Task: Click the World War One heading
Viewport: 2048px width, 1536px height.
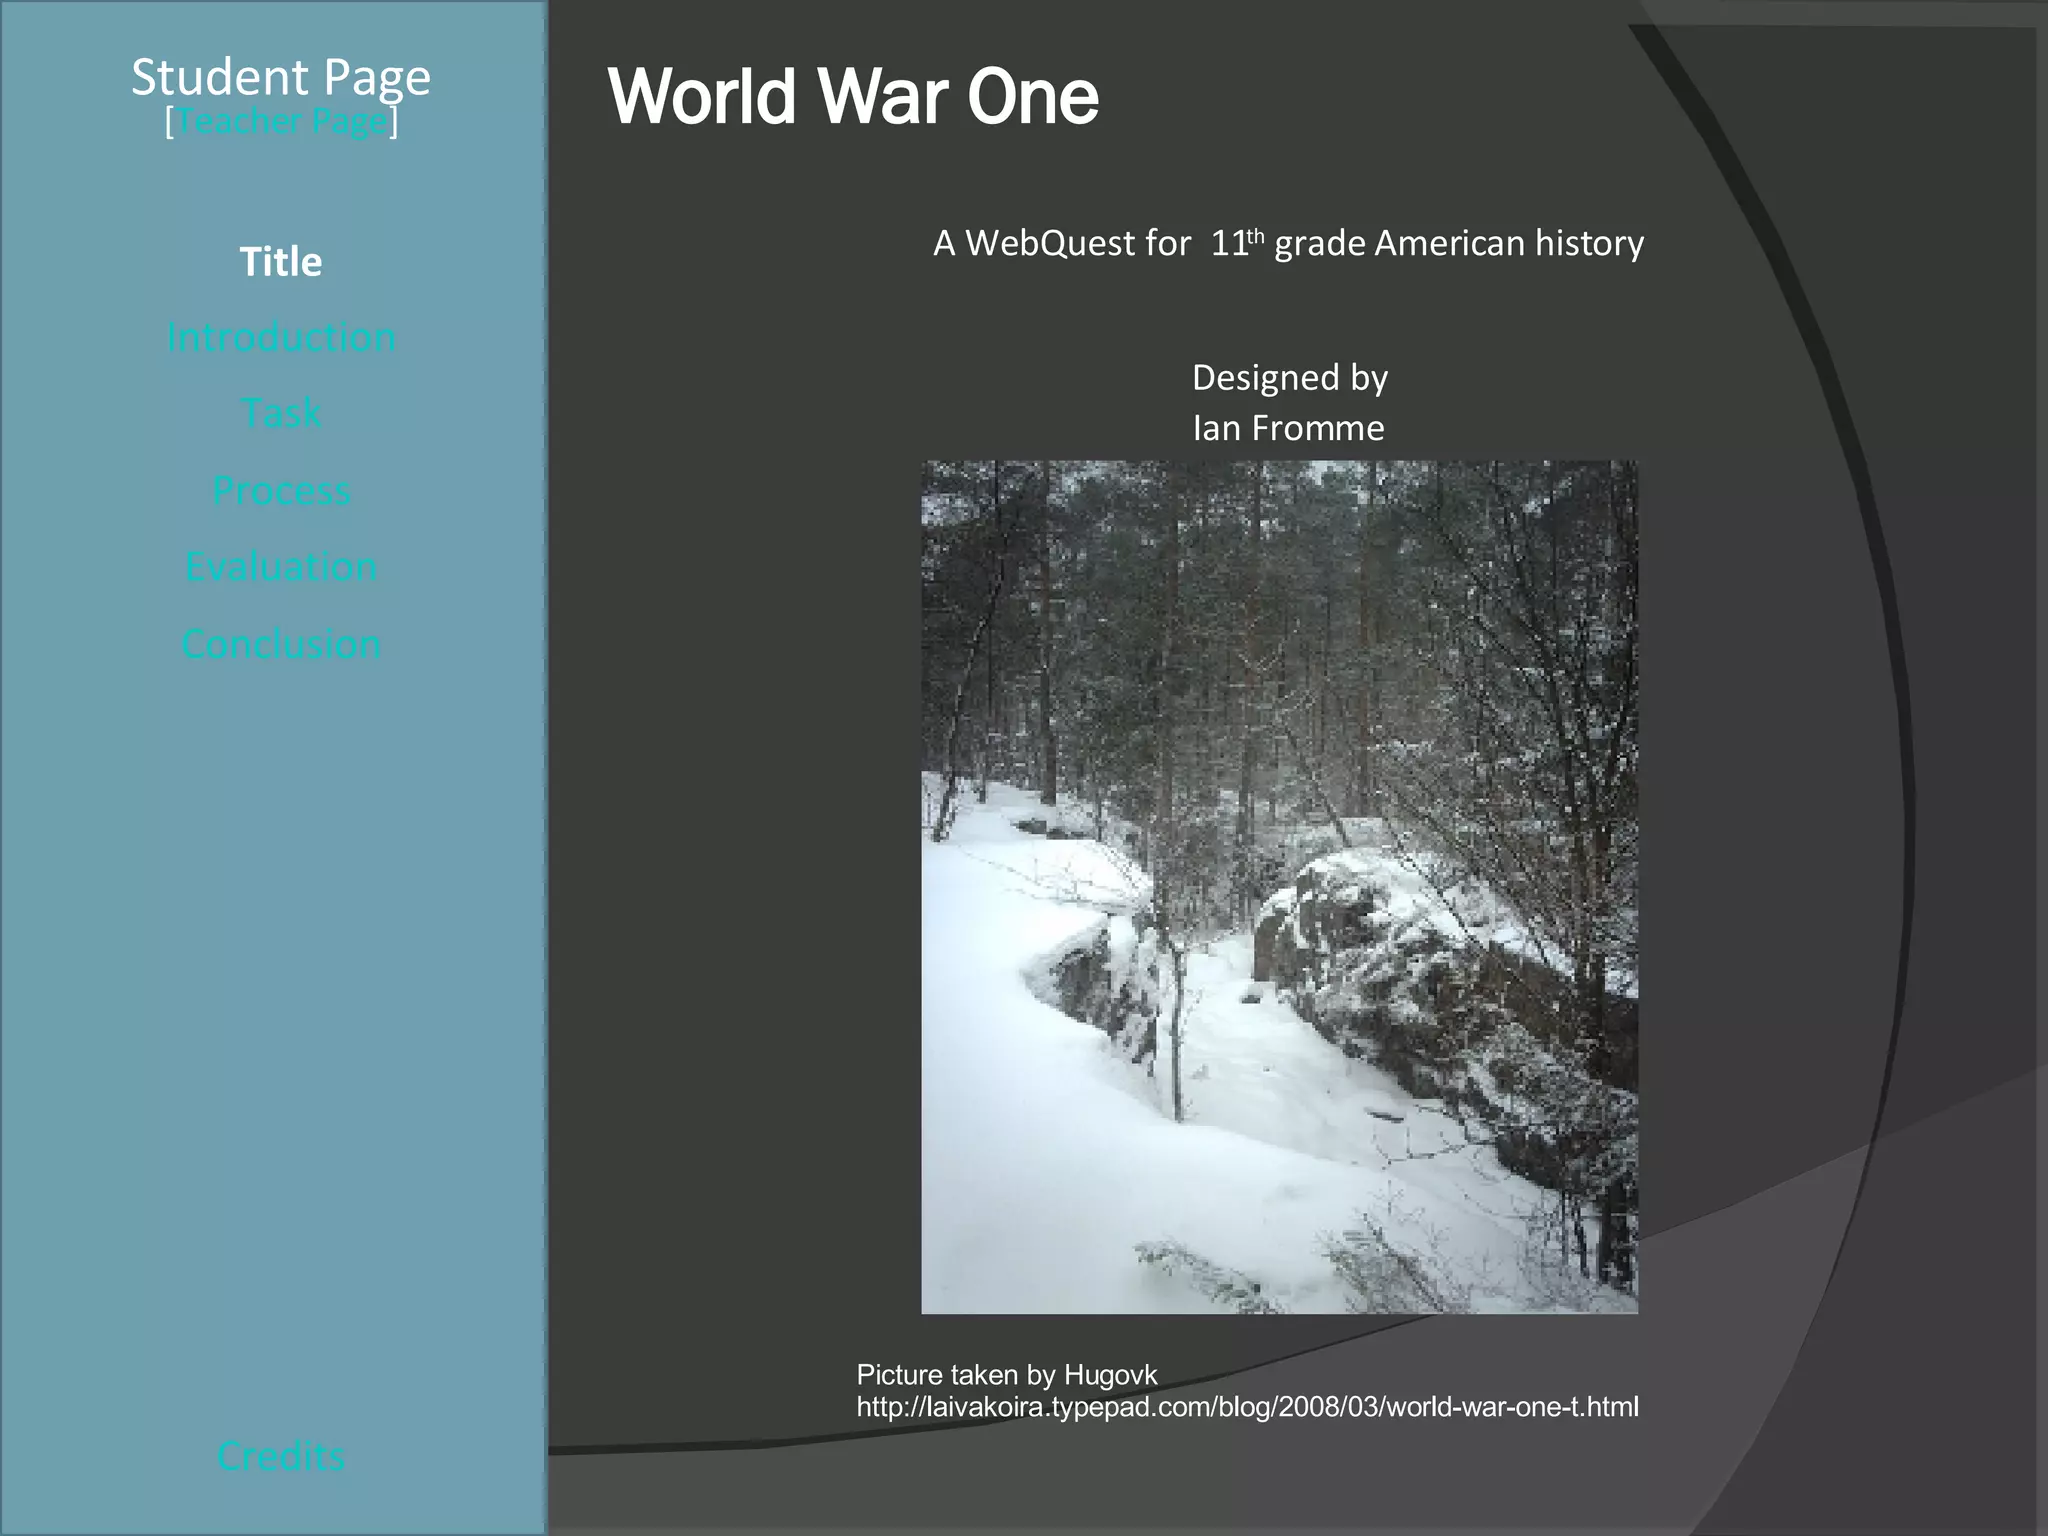Action: tap(852, 97)
